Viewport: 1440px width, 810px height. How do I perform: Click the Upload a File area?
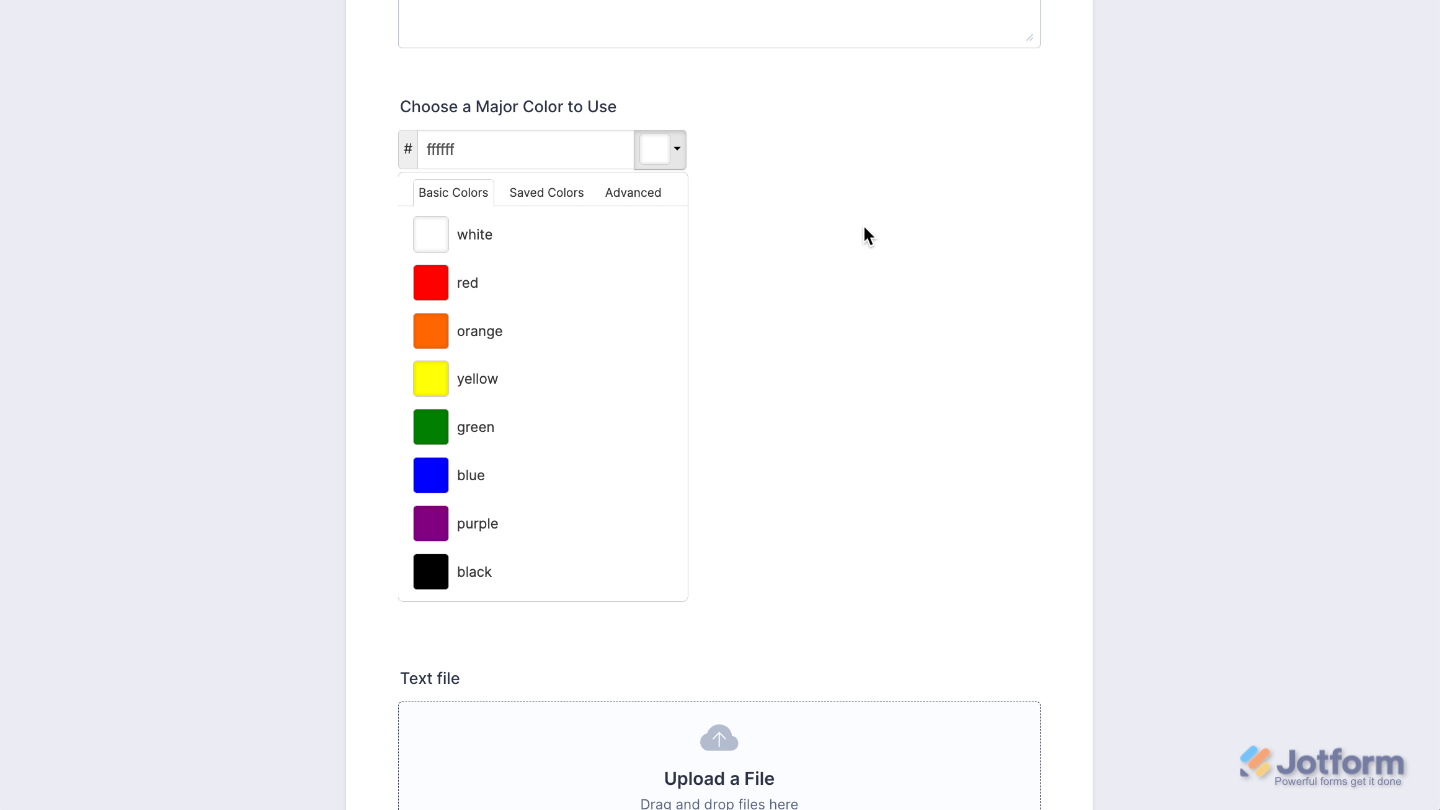(719, 778)
